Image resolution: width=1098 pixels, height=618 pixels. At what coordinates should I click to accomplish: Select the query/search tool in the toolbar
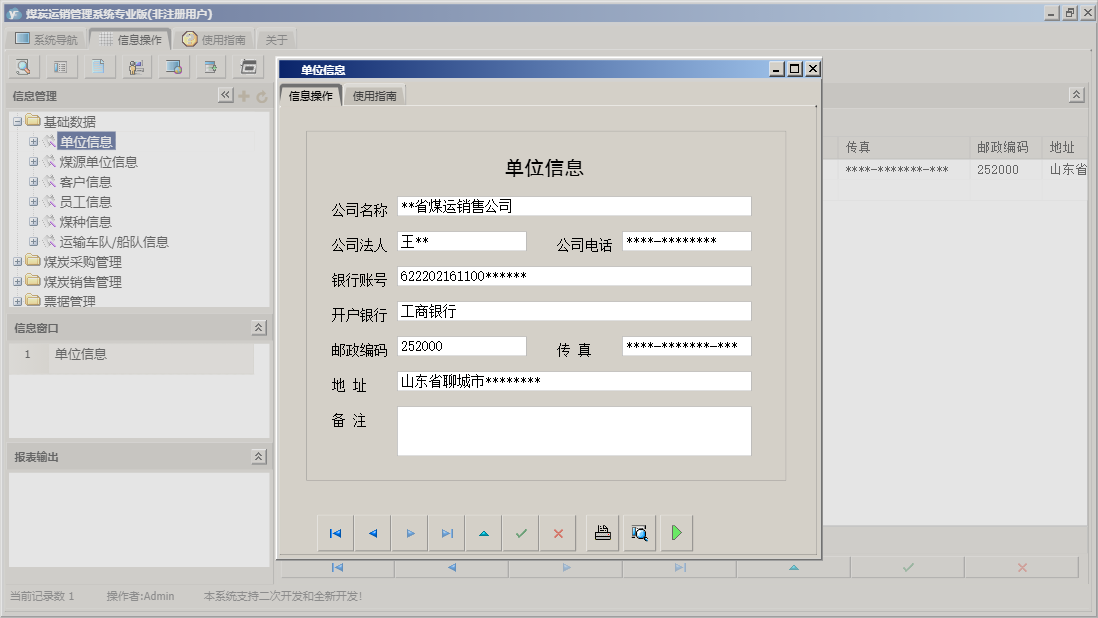pyautogui.click(x=24, y=66)
